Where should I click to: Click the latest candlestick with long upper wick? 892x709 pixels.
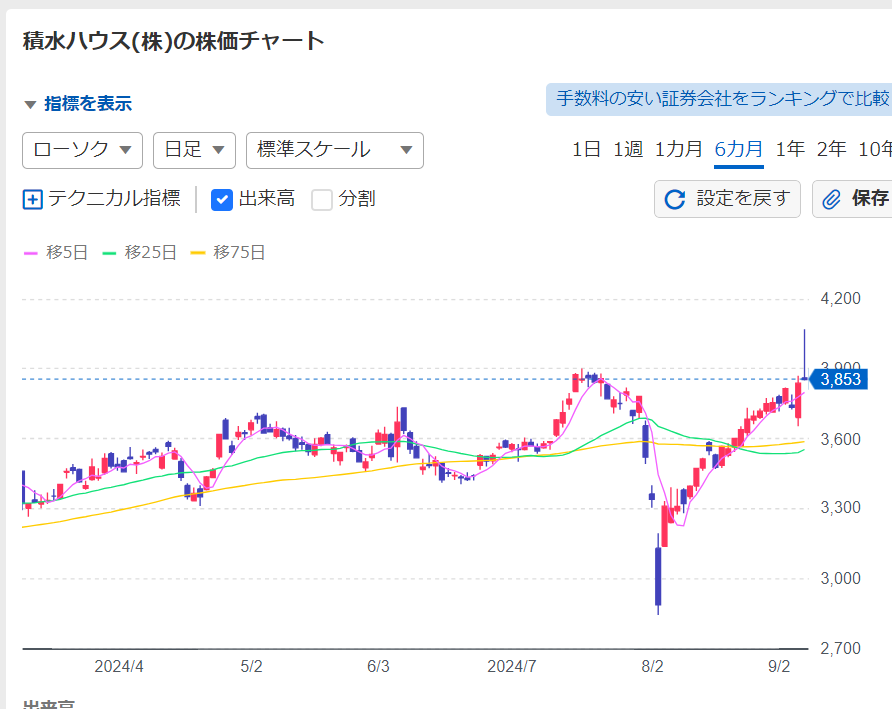[x=804, y=356]
